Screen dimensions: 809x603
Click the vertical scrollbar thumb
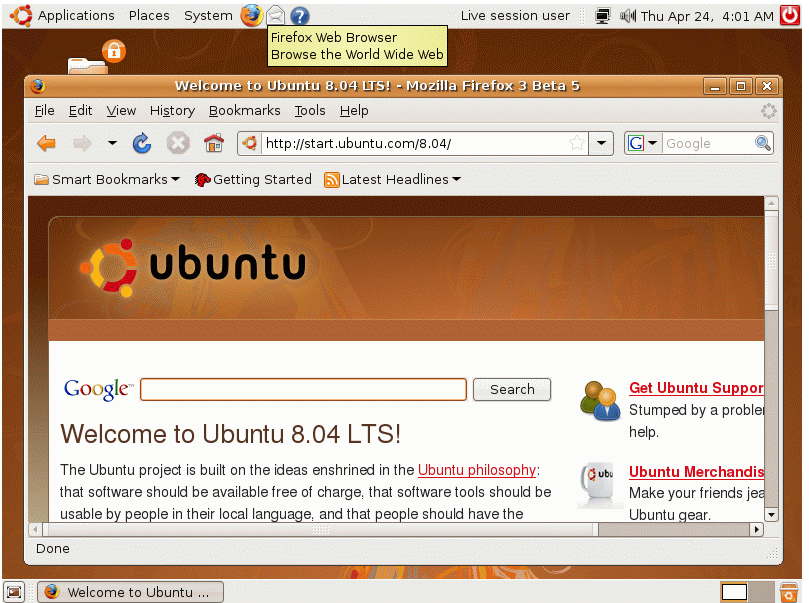(771, 260)
